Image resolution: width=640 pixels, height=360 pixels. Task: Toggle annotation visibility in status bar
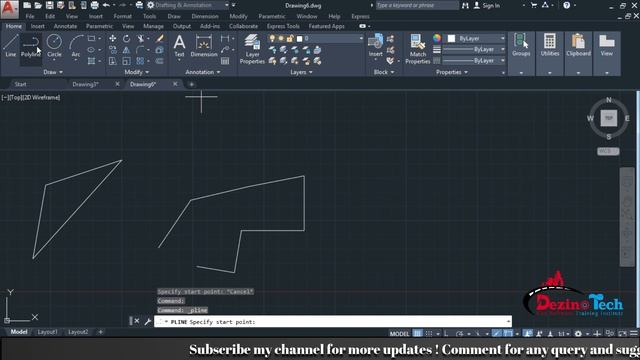[527, 333]
